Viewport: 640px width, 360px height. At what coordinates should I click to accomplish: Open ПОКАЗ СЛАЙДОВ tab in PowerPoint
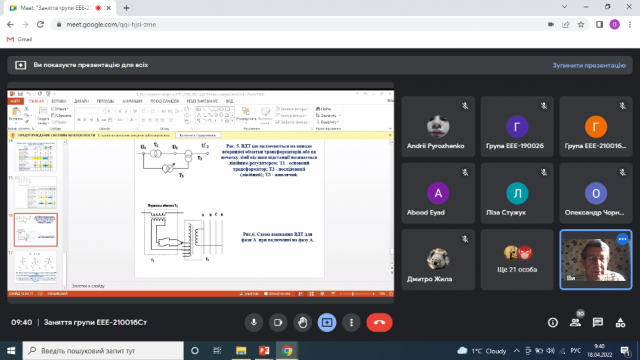point(164,101)
